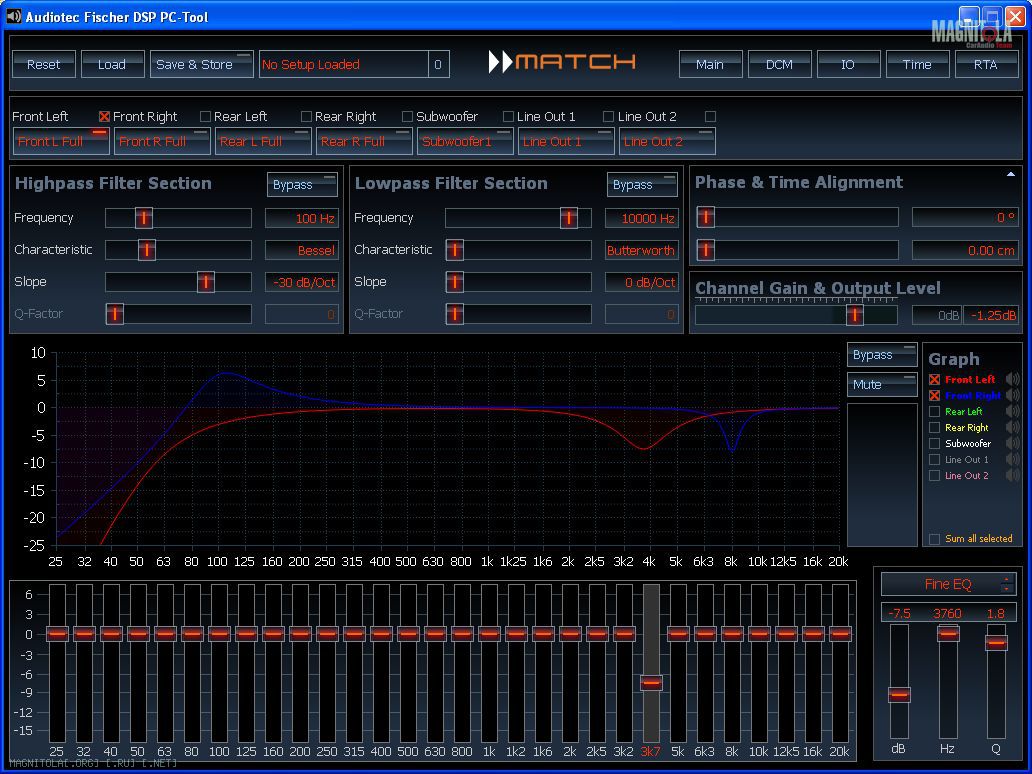Show the Rear Right curve in the Graph panel
The image size is (1032, 774).
pos(935,428)
